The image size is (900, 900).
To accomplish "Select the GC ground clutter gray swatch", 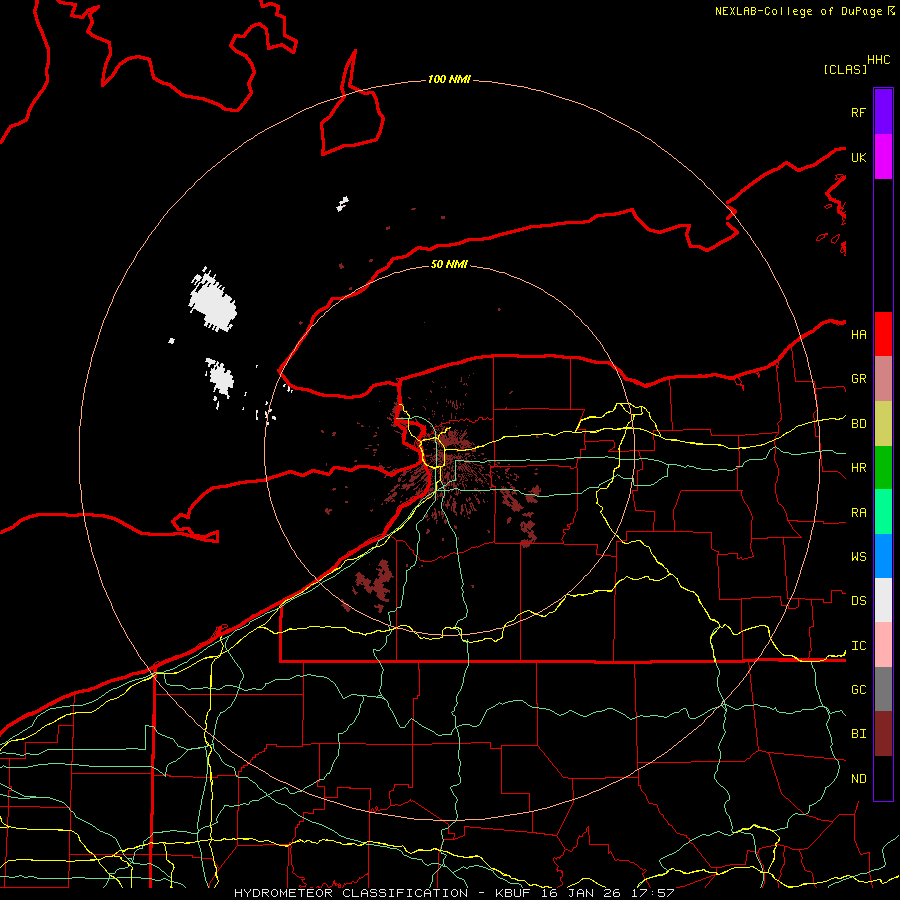I will point(883,689).
